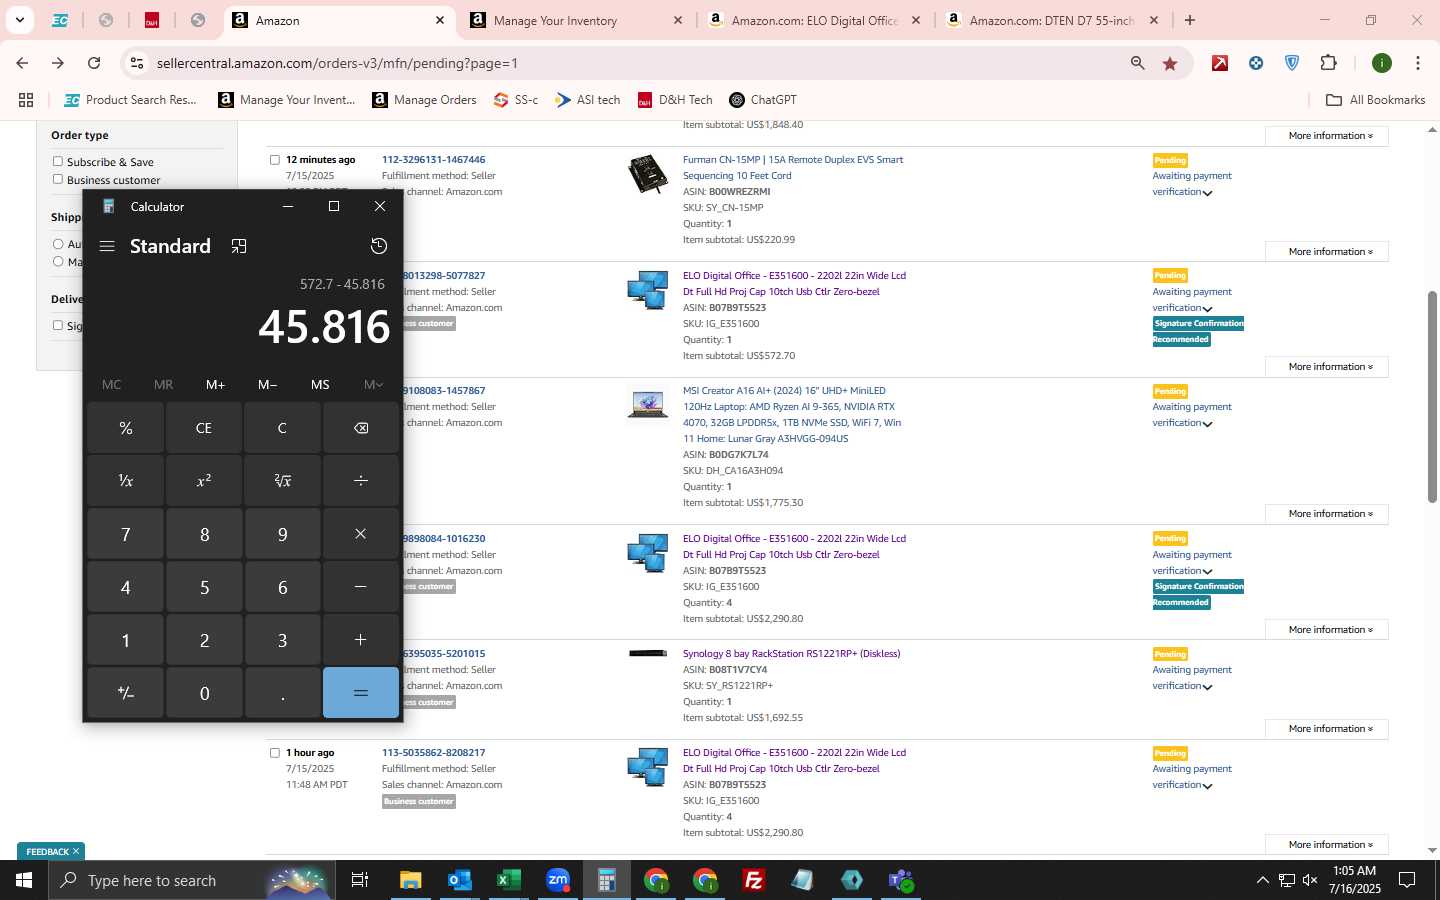This screenshot has height=900, width=1440.
Task: Open ChatGPT bookmark
Action: pyautogui.click(x=763, y=100)
